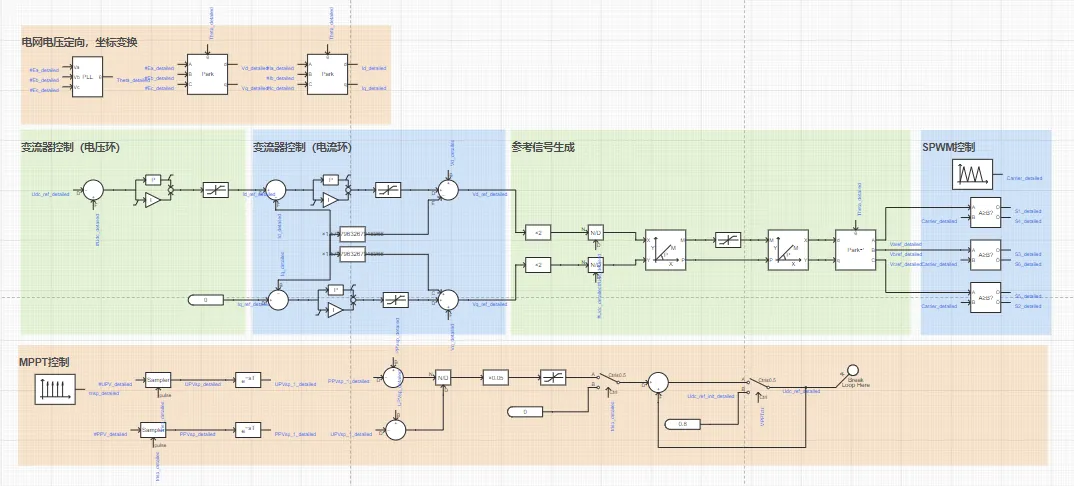The width and height of the screenshot is (1074, 486).
Task: Select the summing junction at Id_ref_detailed
Action: [275, 190]
